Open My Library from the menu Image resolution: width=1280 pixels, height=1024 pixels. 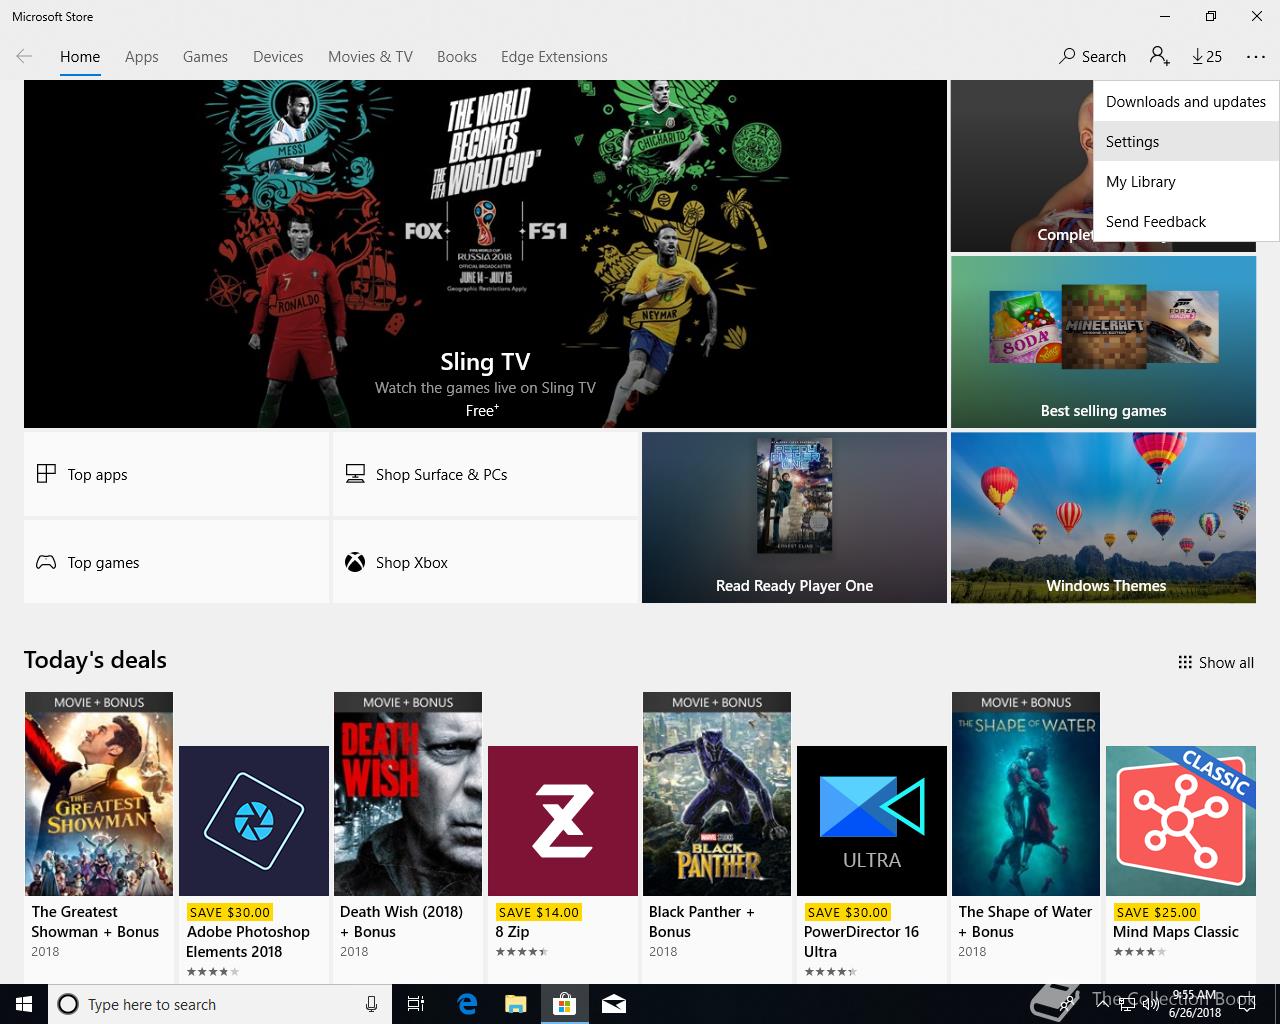tap(1186, 182)
